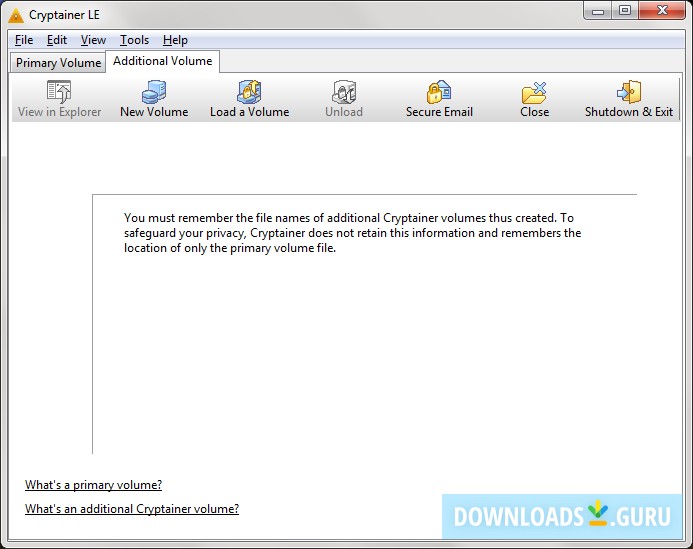Screen dimensions: 693x549
Task: Open the Help menu
Action: 175,40
